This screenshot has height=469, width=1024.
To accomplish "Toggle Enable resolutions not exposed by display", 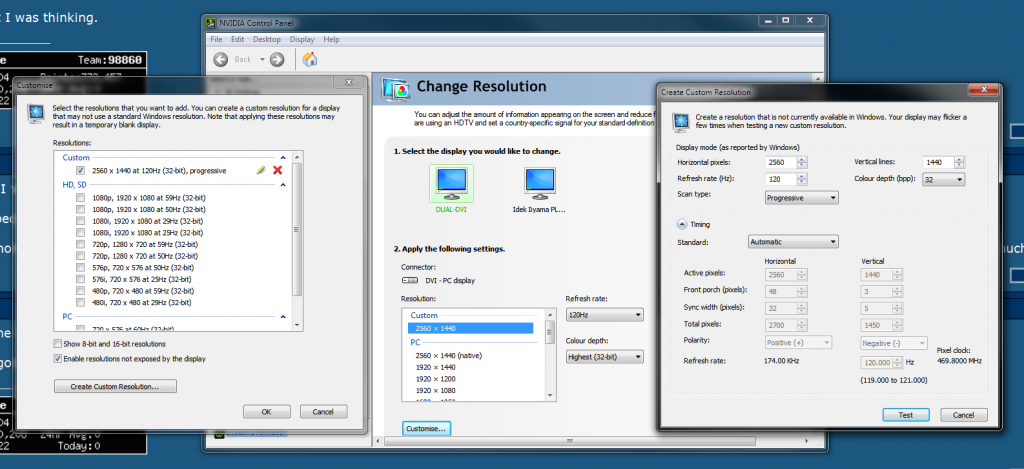I will click(x=58, y=358).
